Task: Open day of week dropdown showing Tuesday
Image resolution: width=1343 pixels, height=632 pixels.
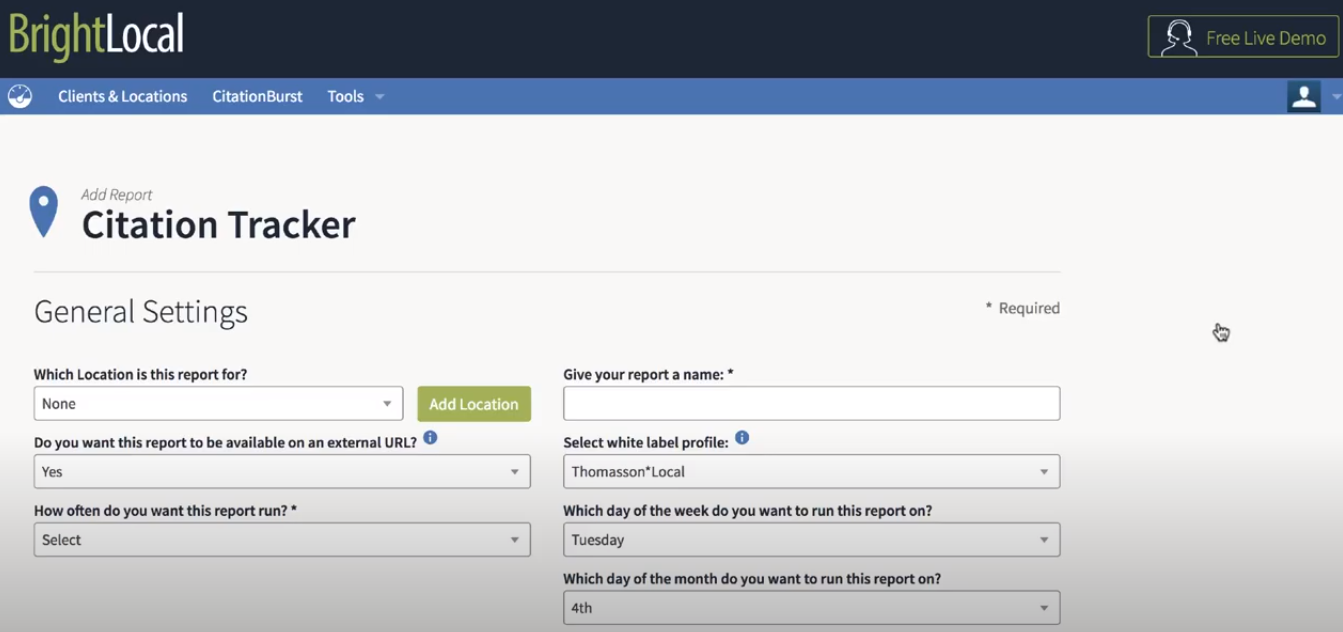Action: tap(811, 540)
